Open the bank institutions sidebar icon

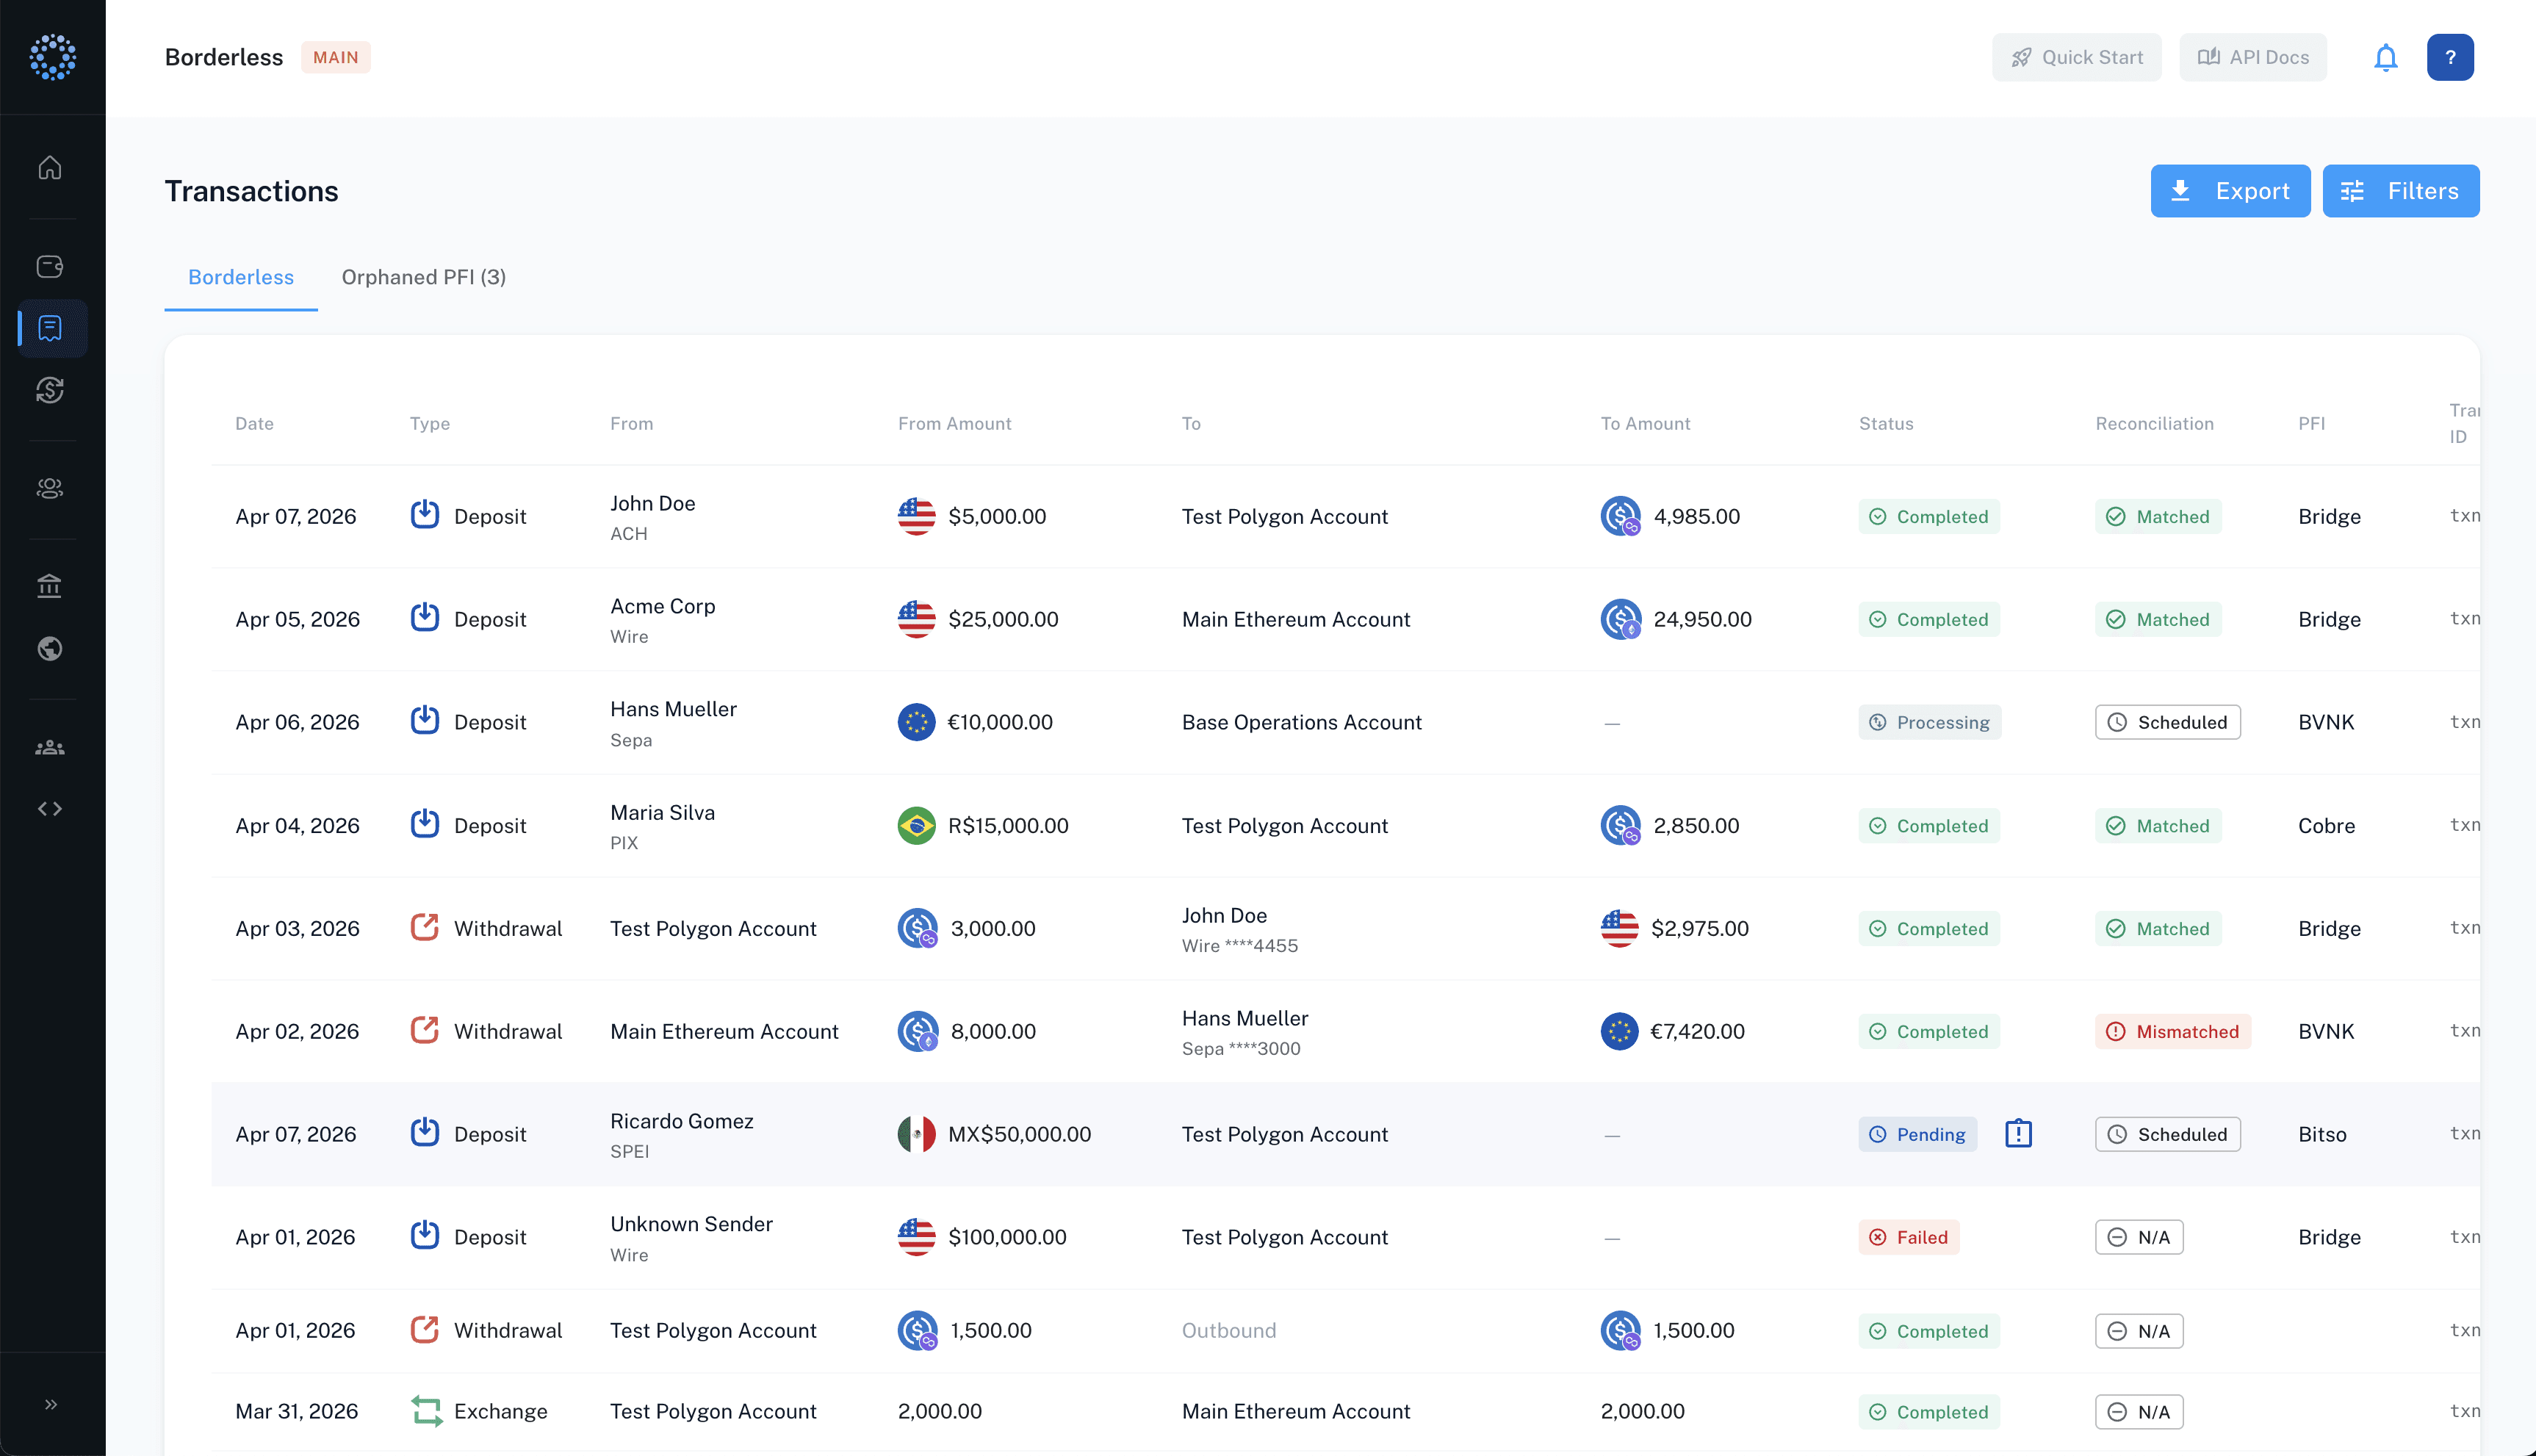[x=50, y=586]
